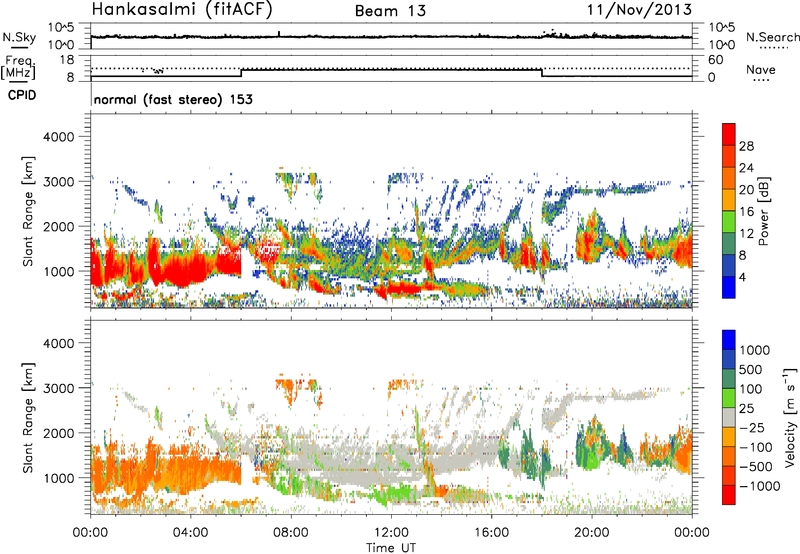Click the '3000' tick in velocity panel
800x554 pixels.
[58, 388]
